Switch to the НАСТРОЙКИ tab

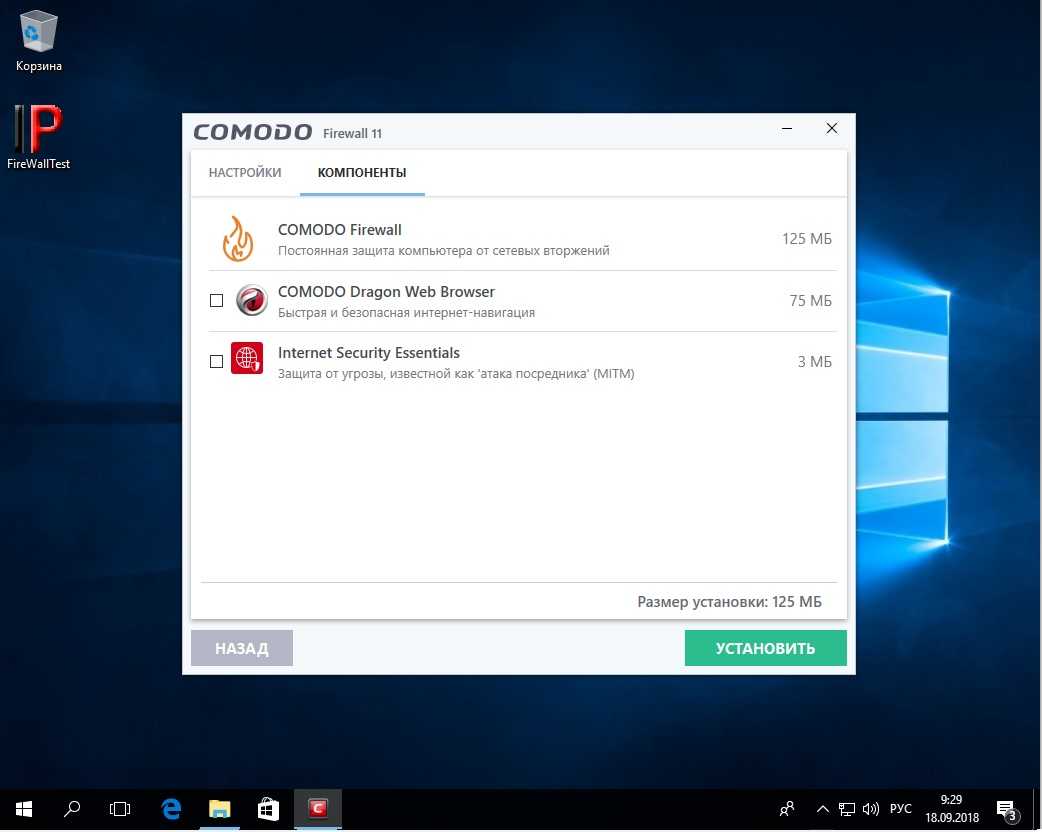pos(245,173)
